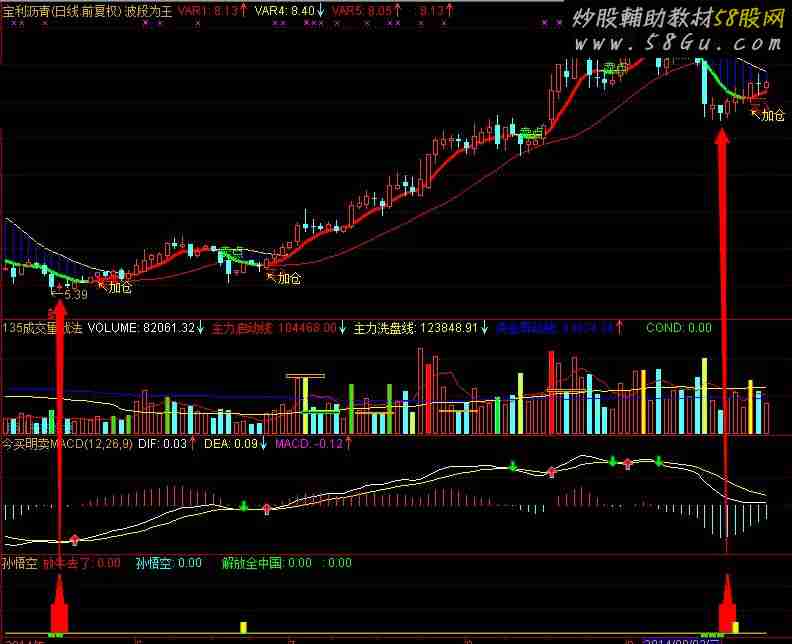Select the VAR4: 8.40 indicator value
Image resolution: width=792 pixels, height=644 pixels.
(290, 11)
